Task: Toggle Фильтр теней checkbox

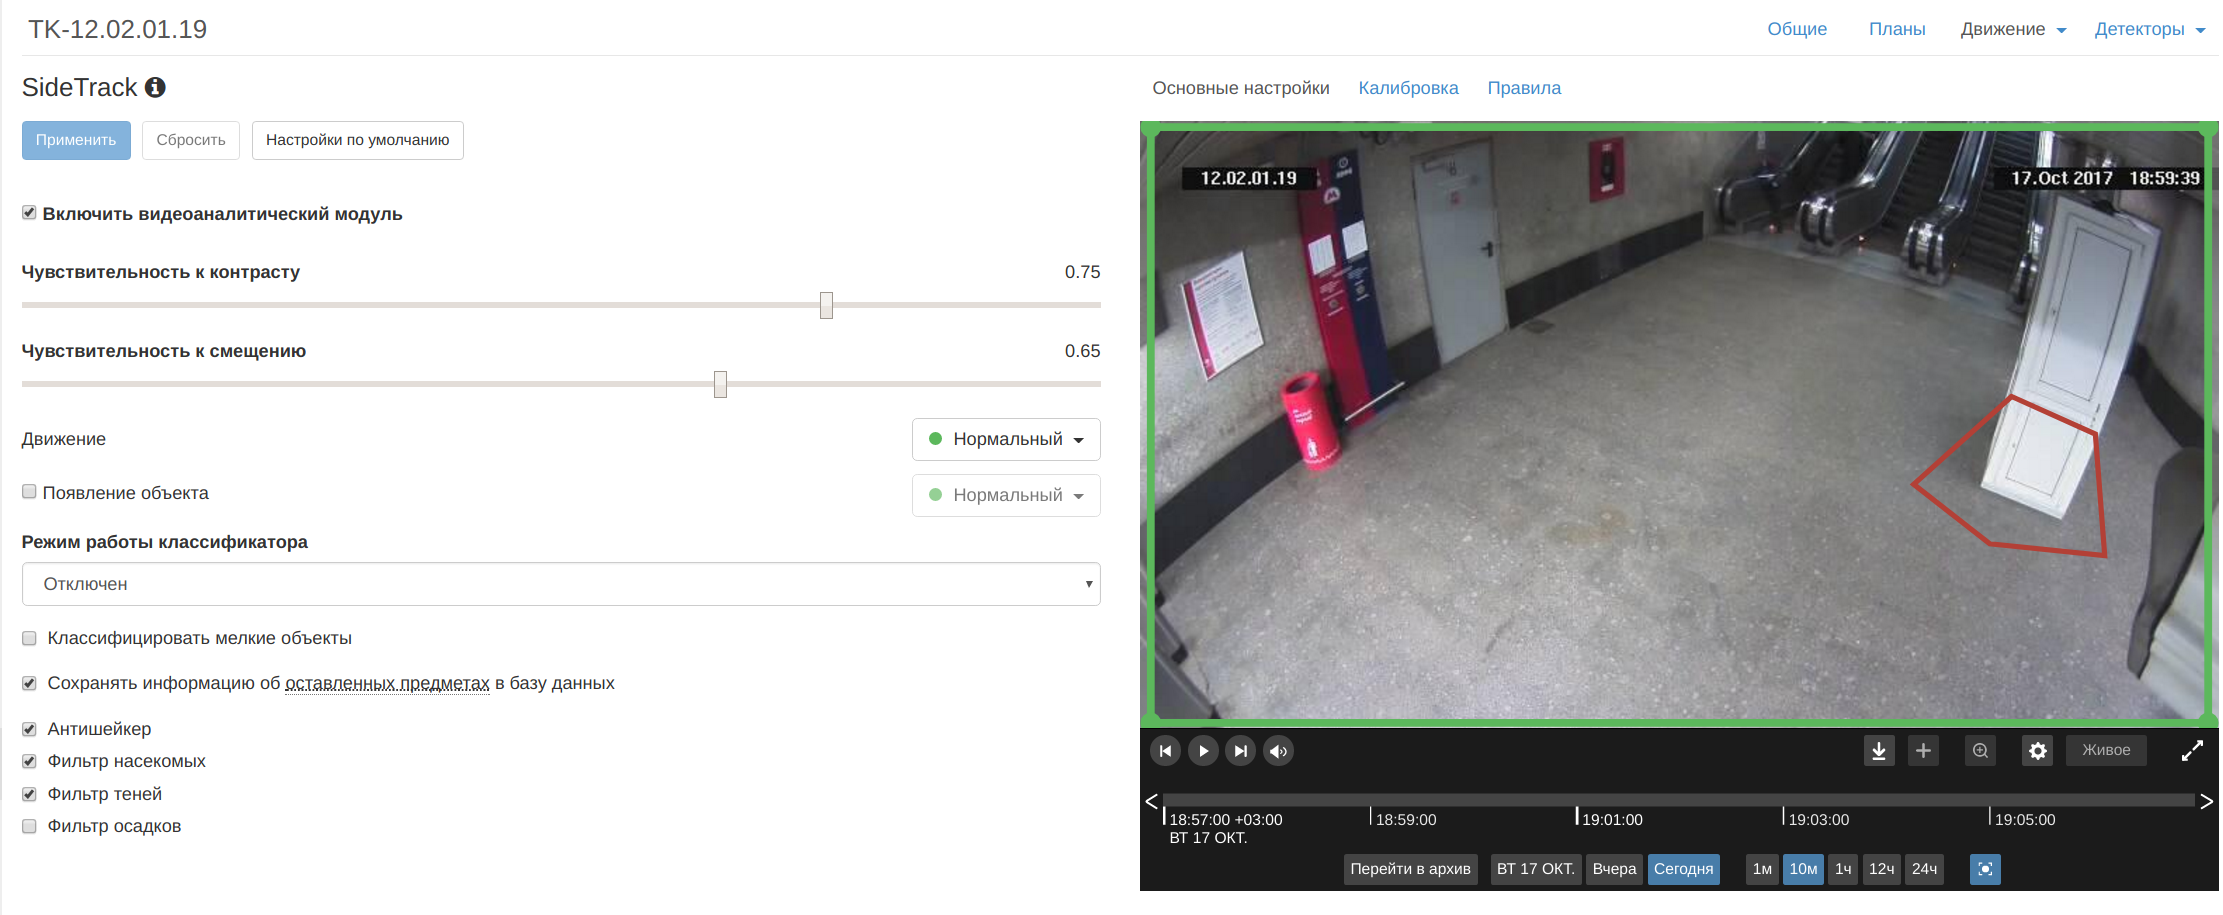Action: coord(29,794)
